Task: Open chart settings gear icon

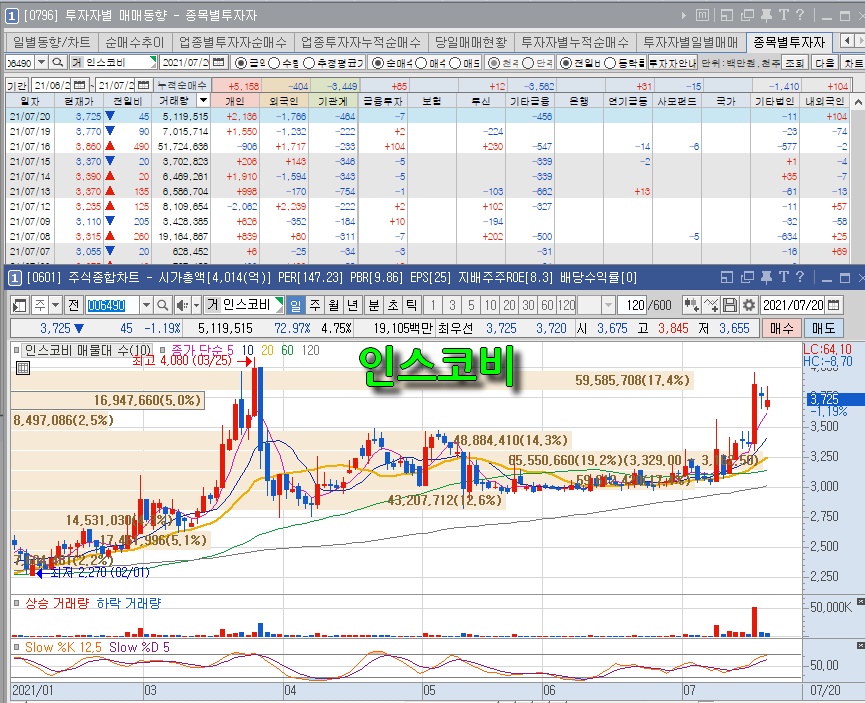Action: coord(749,305)
